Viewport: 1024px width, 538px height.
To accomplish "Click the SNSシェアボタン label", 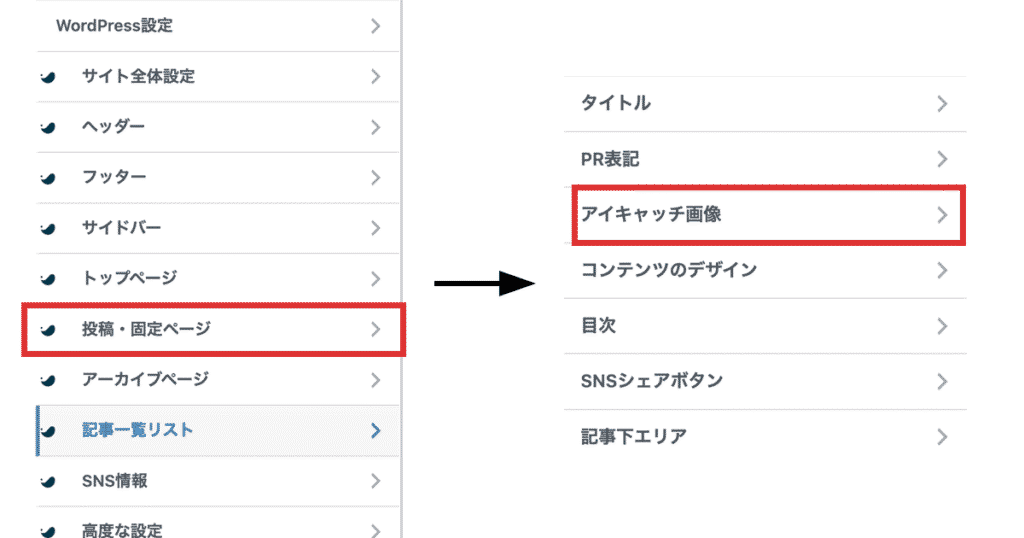I will click(651, 381).
